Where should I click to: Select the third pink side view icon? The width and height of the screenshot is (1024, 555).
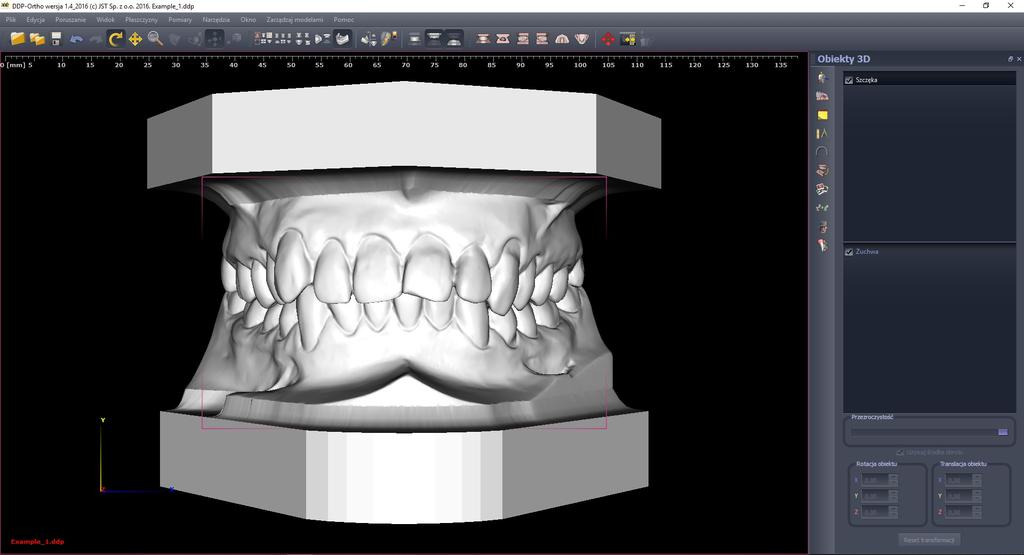coord(522,39)
